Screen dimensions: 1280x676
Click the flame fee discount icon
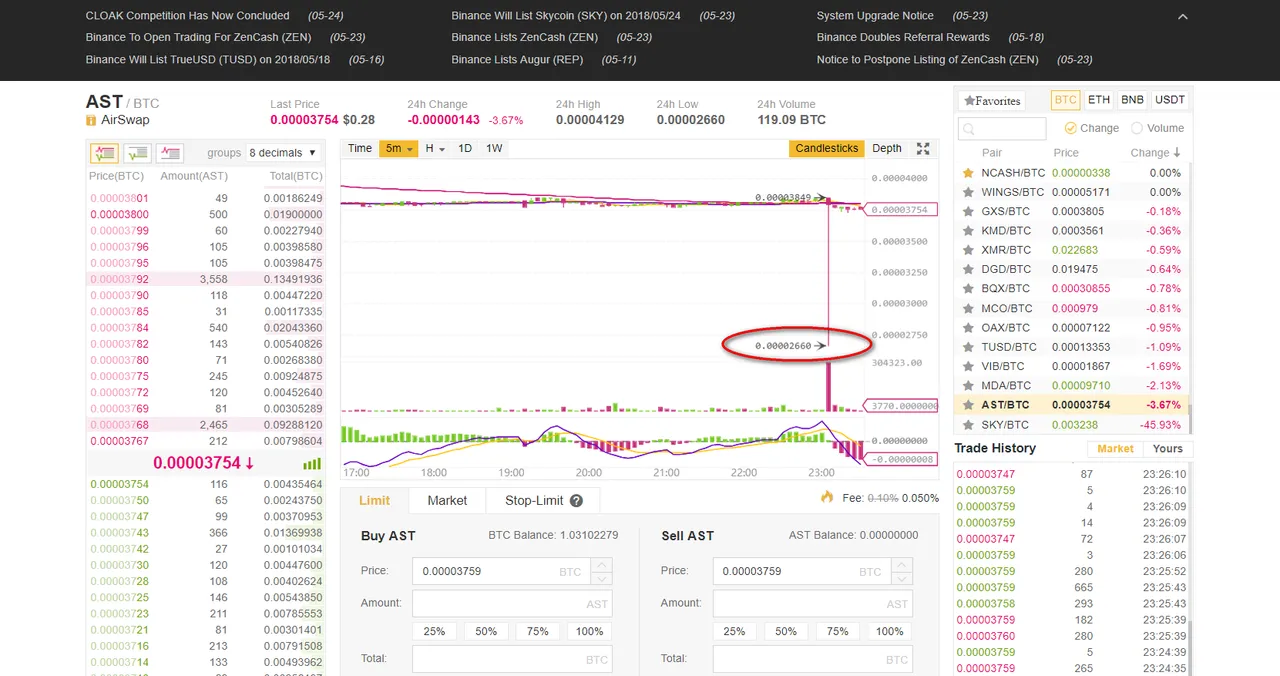click(827, 497)
